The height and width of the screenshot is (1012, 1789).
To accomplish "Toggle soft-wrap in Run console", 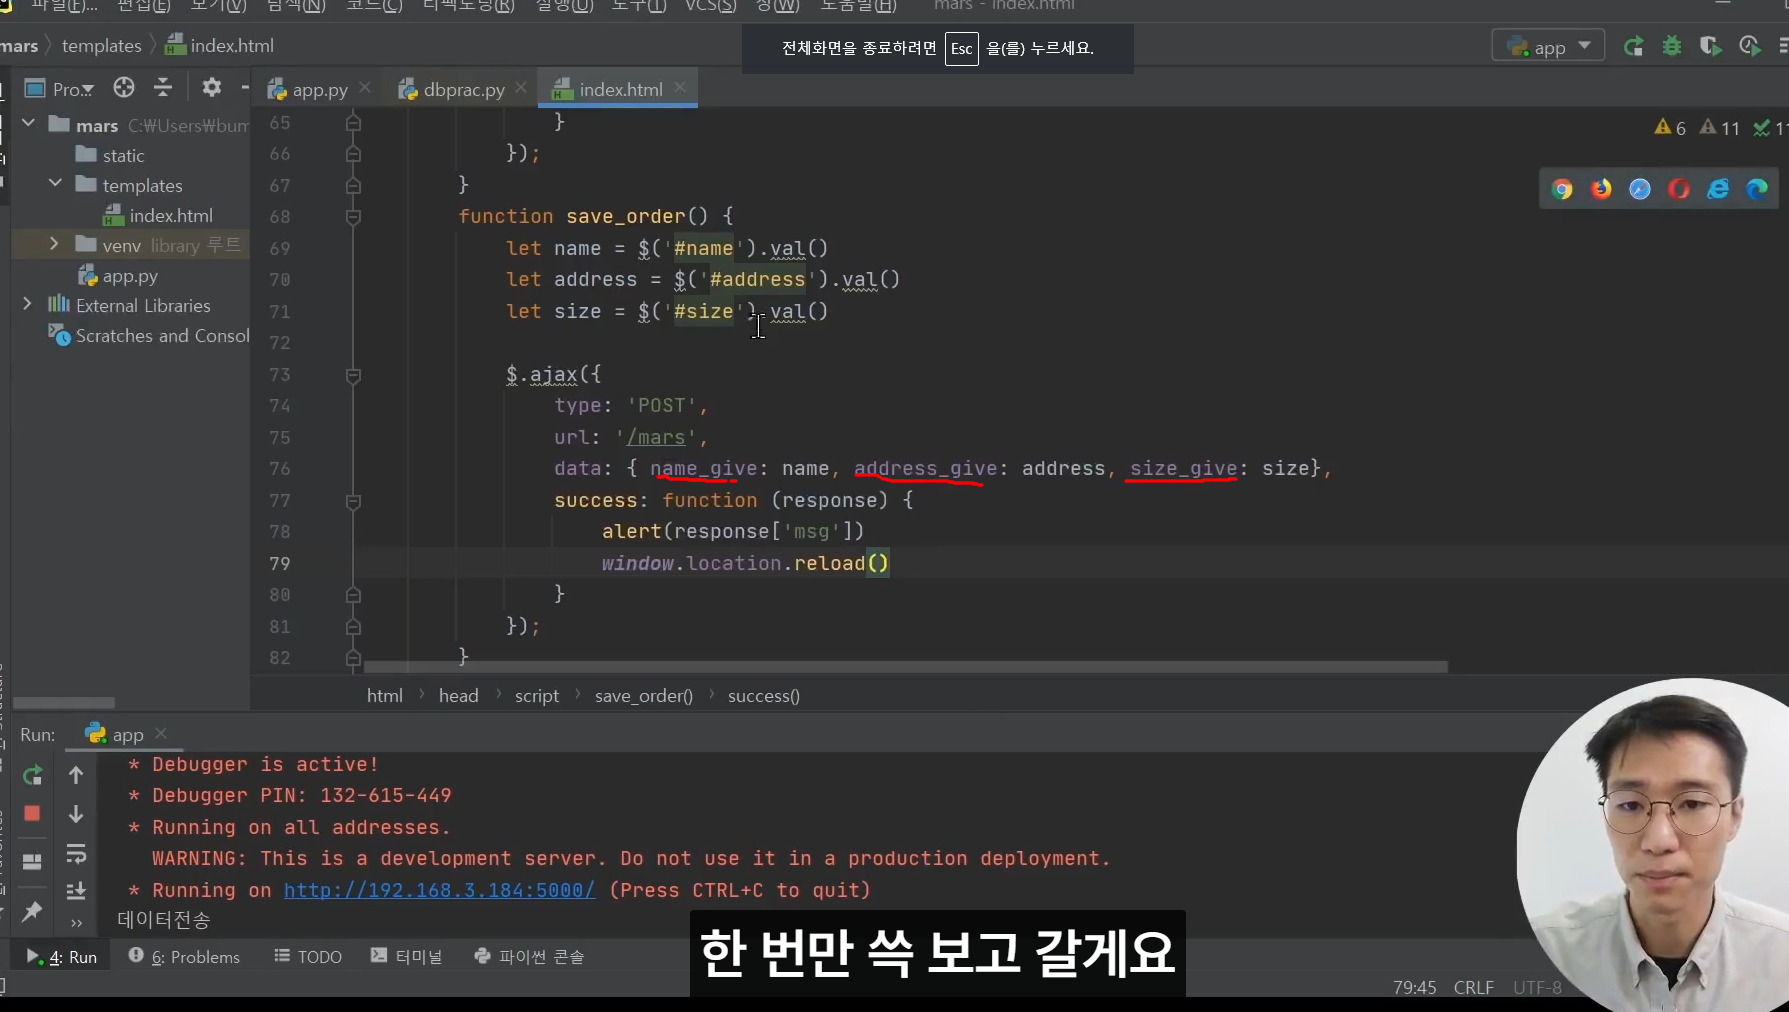I will [x=76, y=854].
